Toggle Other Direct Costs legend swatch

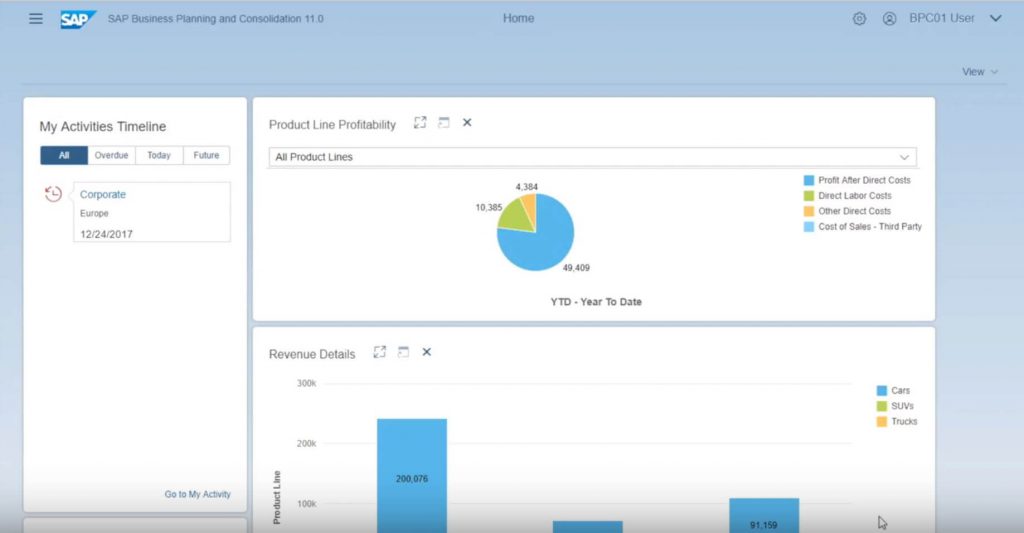[x=808, y=211]
